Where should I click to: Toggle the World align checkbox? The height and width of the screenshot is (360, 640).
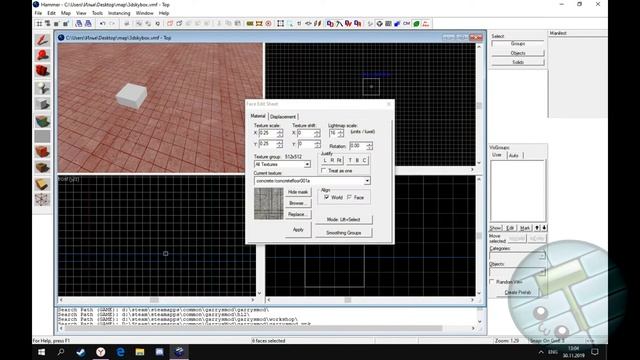[x=327, y=197]
